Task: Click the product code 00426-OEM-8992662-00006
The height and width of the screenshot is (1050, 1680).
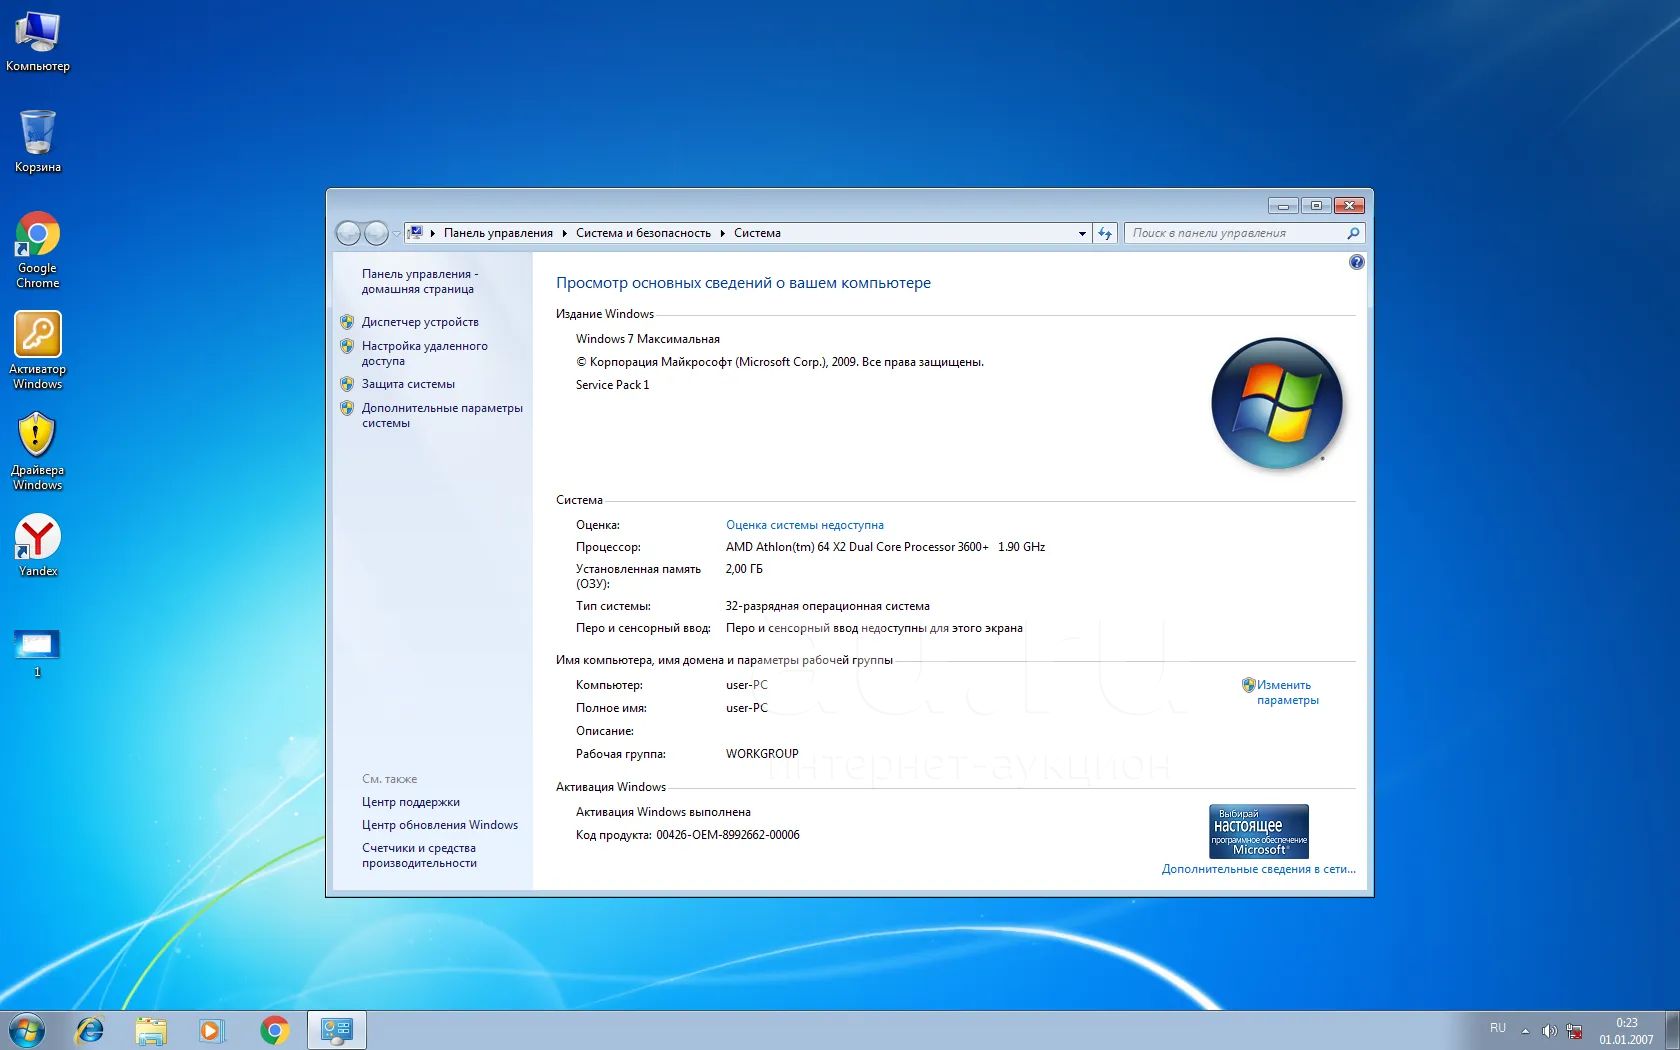Action: pos(728,835)
